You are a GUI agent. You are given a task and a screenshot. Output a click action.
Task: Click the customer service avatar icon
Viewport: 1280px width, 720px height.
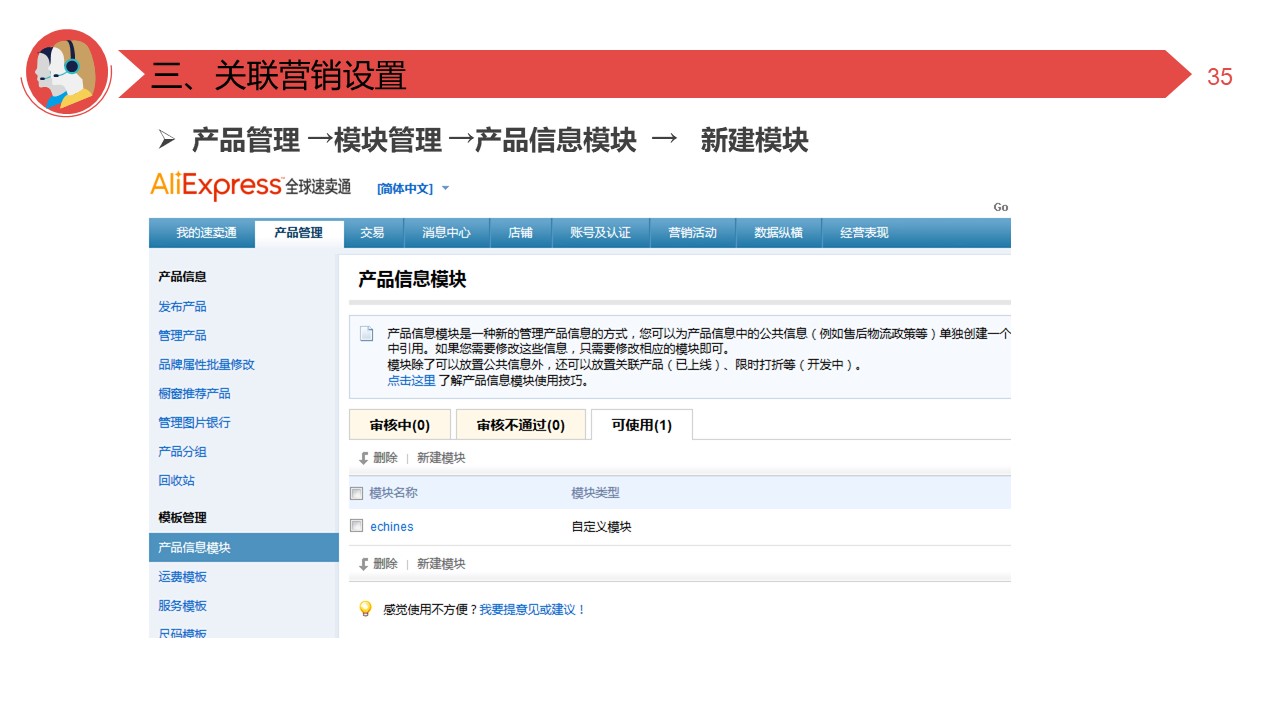(x=66, y=73)
